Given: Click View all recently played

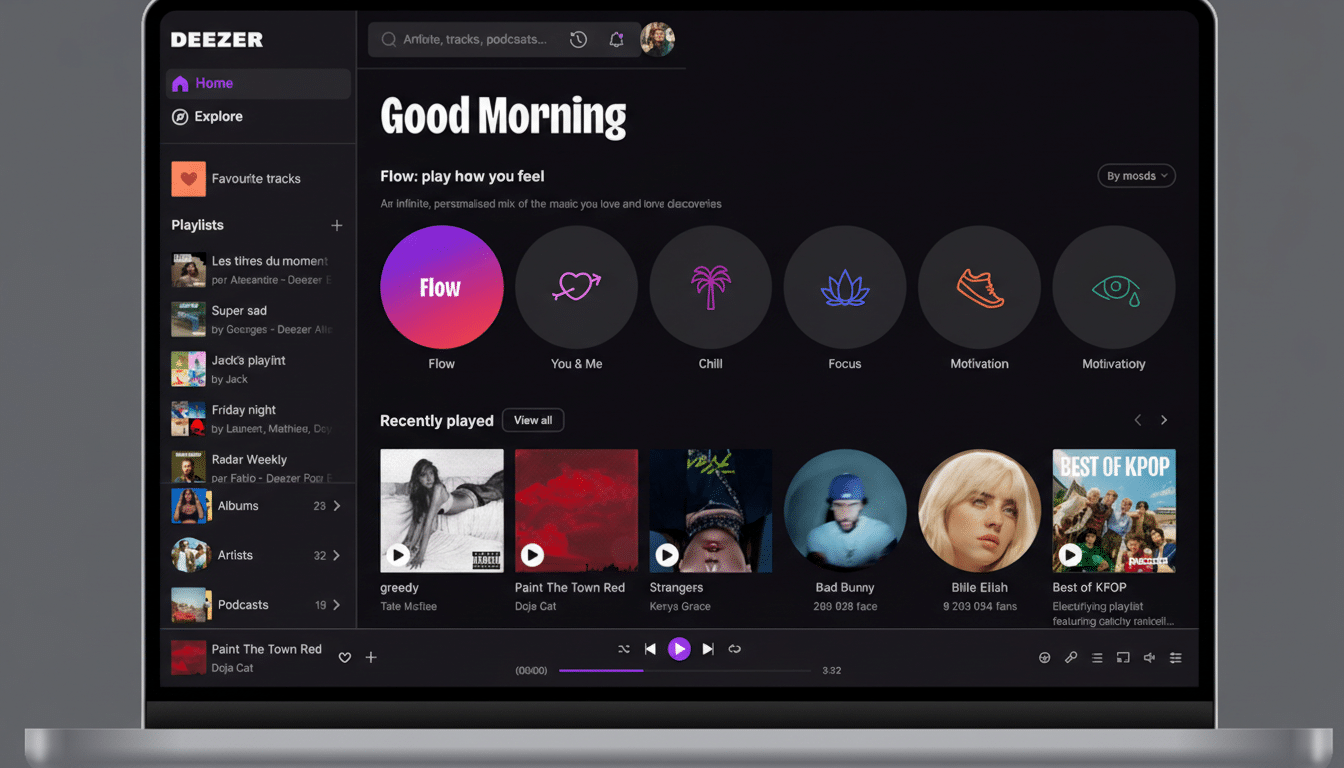Looking at the screenshot, I should (x=533, y=420).
